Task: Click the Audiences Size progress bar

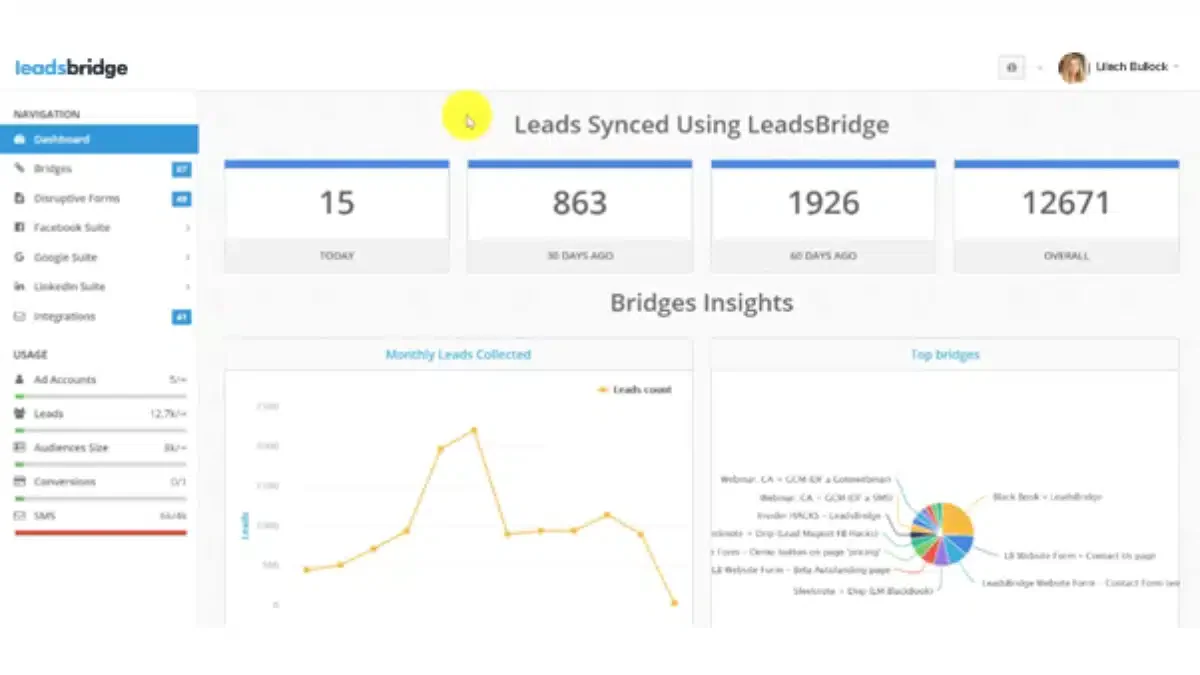Action: click(x=100, y=464)
